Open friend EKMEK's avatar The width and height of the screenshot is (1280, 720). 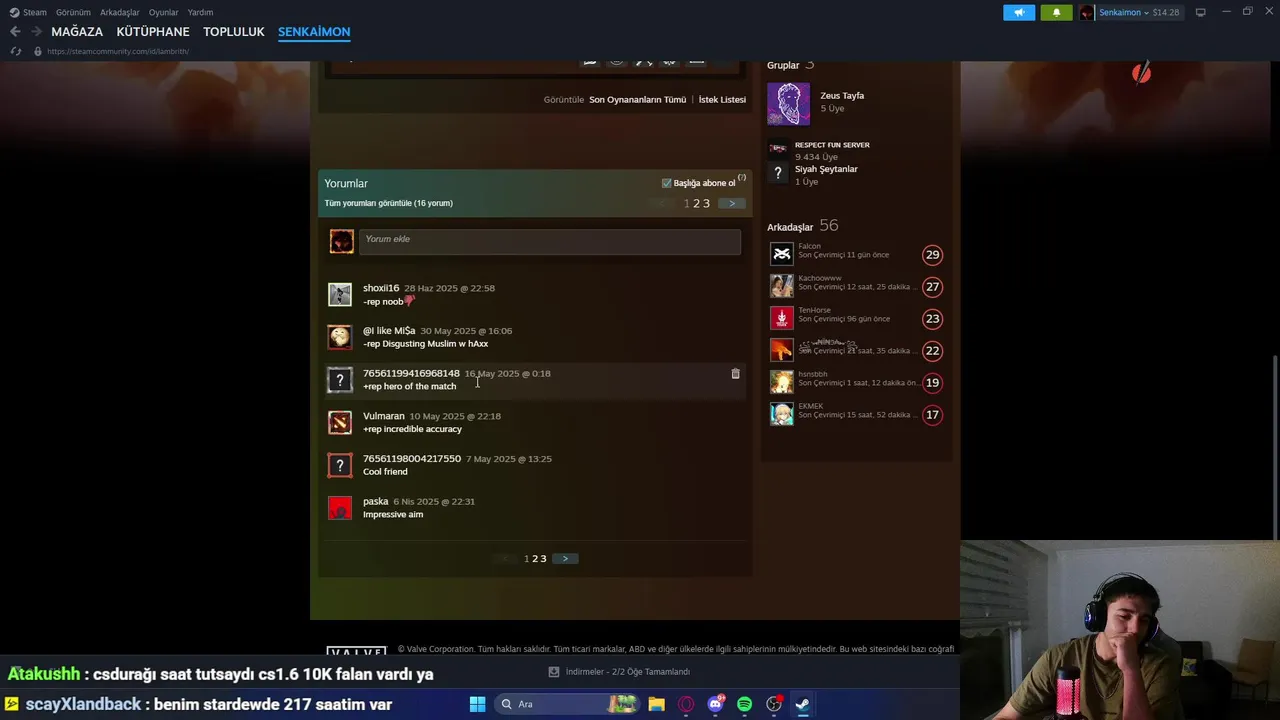[781, 414]
